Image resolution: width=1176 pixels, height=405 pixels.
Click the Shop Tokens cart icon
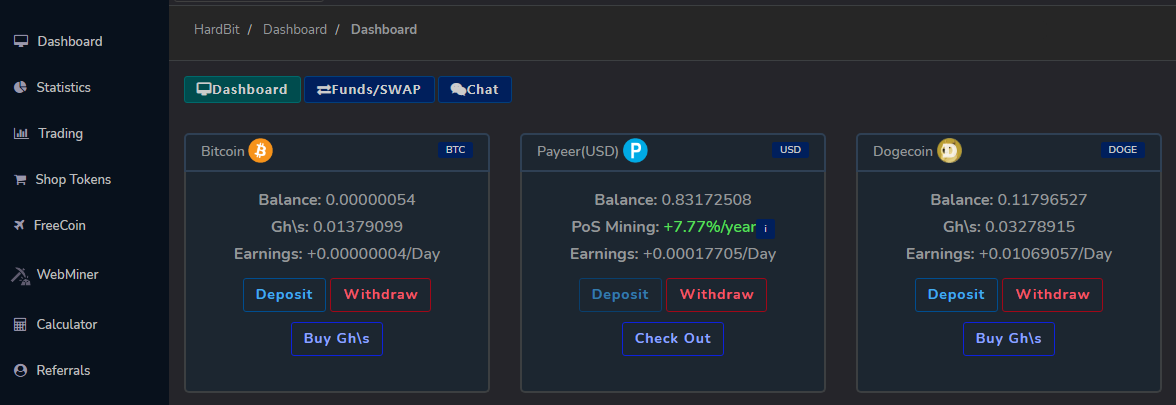[20, 180]
